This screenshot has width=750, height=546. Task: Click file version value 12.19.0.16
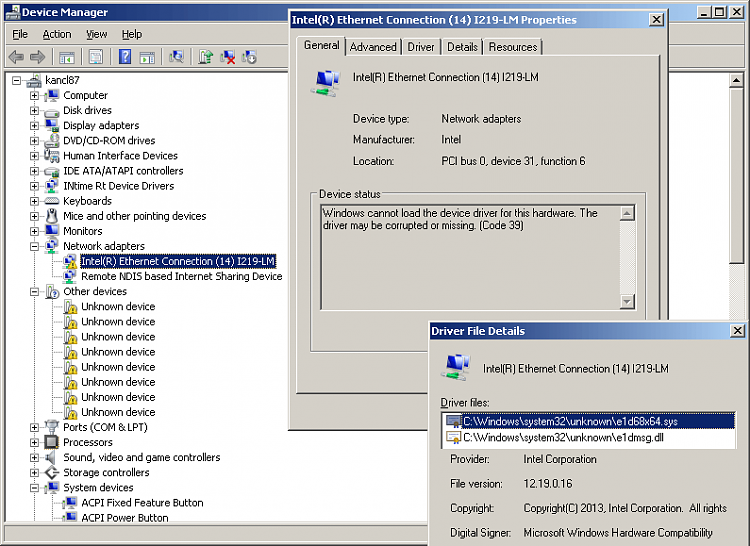tap(548, 484)
